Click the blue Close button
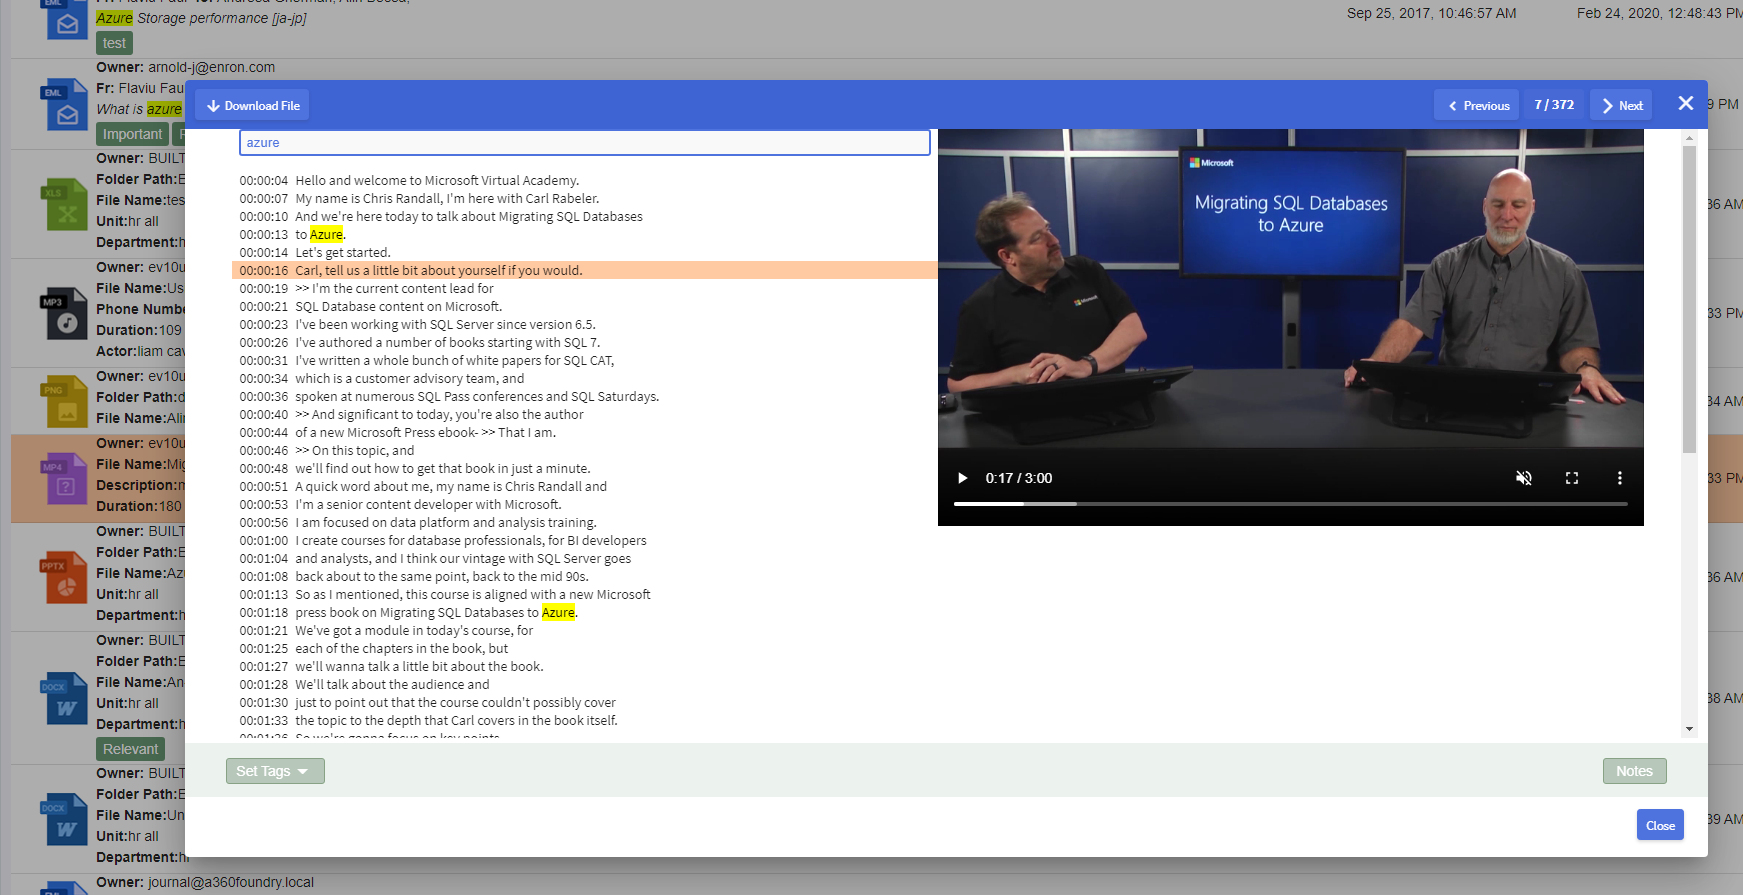This screenshot has height=895, width=1743. (1659, 825)
